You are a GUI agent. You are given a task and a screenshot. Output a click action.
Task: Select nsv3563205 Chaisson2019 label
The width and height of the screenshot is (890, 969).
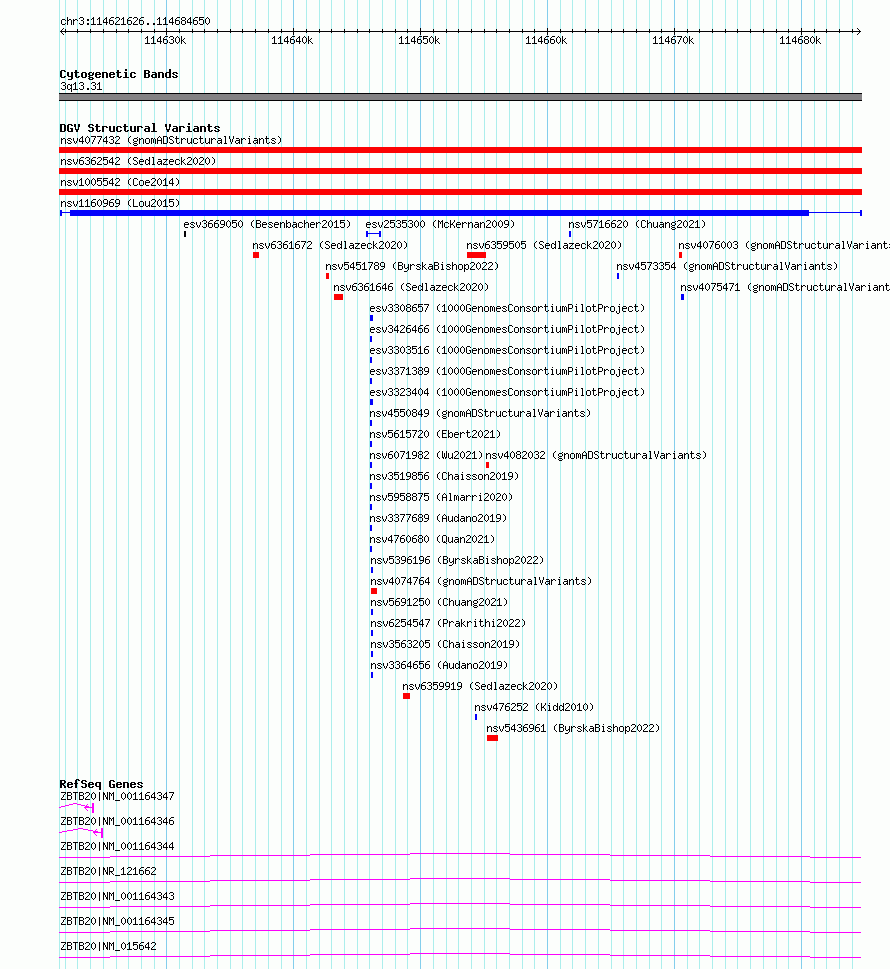[x=445, y=645]
